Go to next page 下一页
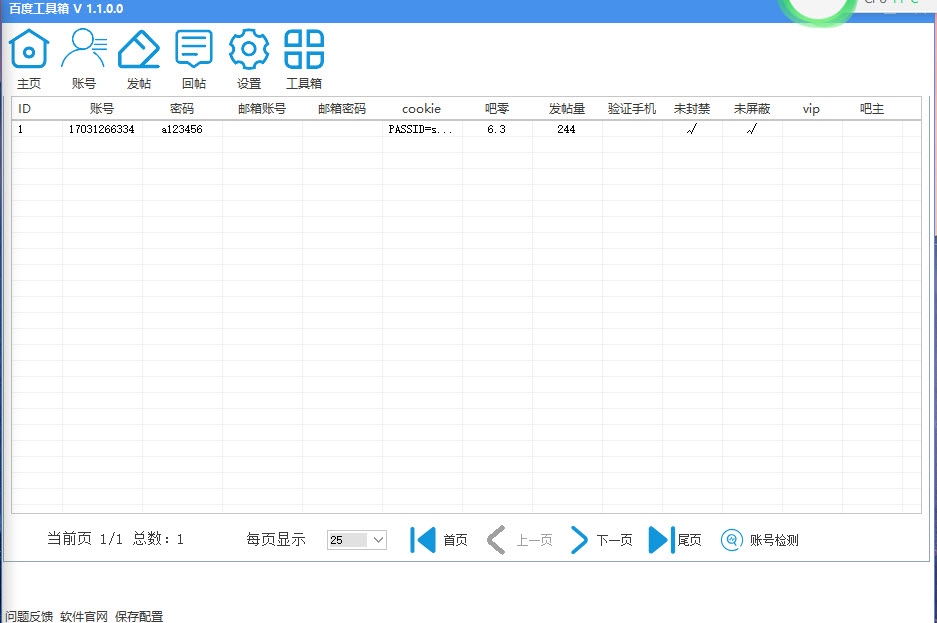This screenshot has height=623, width=937. tap(601, 540)
